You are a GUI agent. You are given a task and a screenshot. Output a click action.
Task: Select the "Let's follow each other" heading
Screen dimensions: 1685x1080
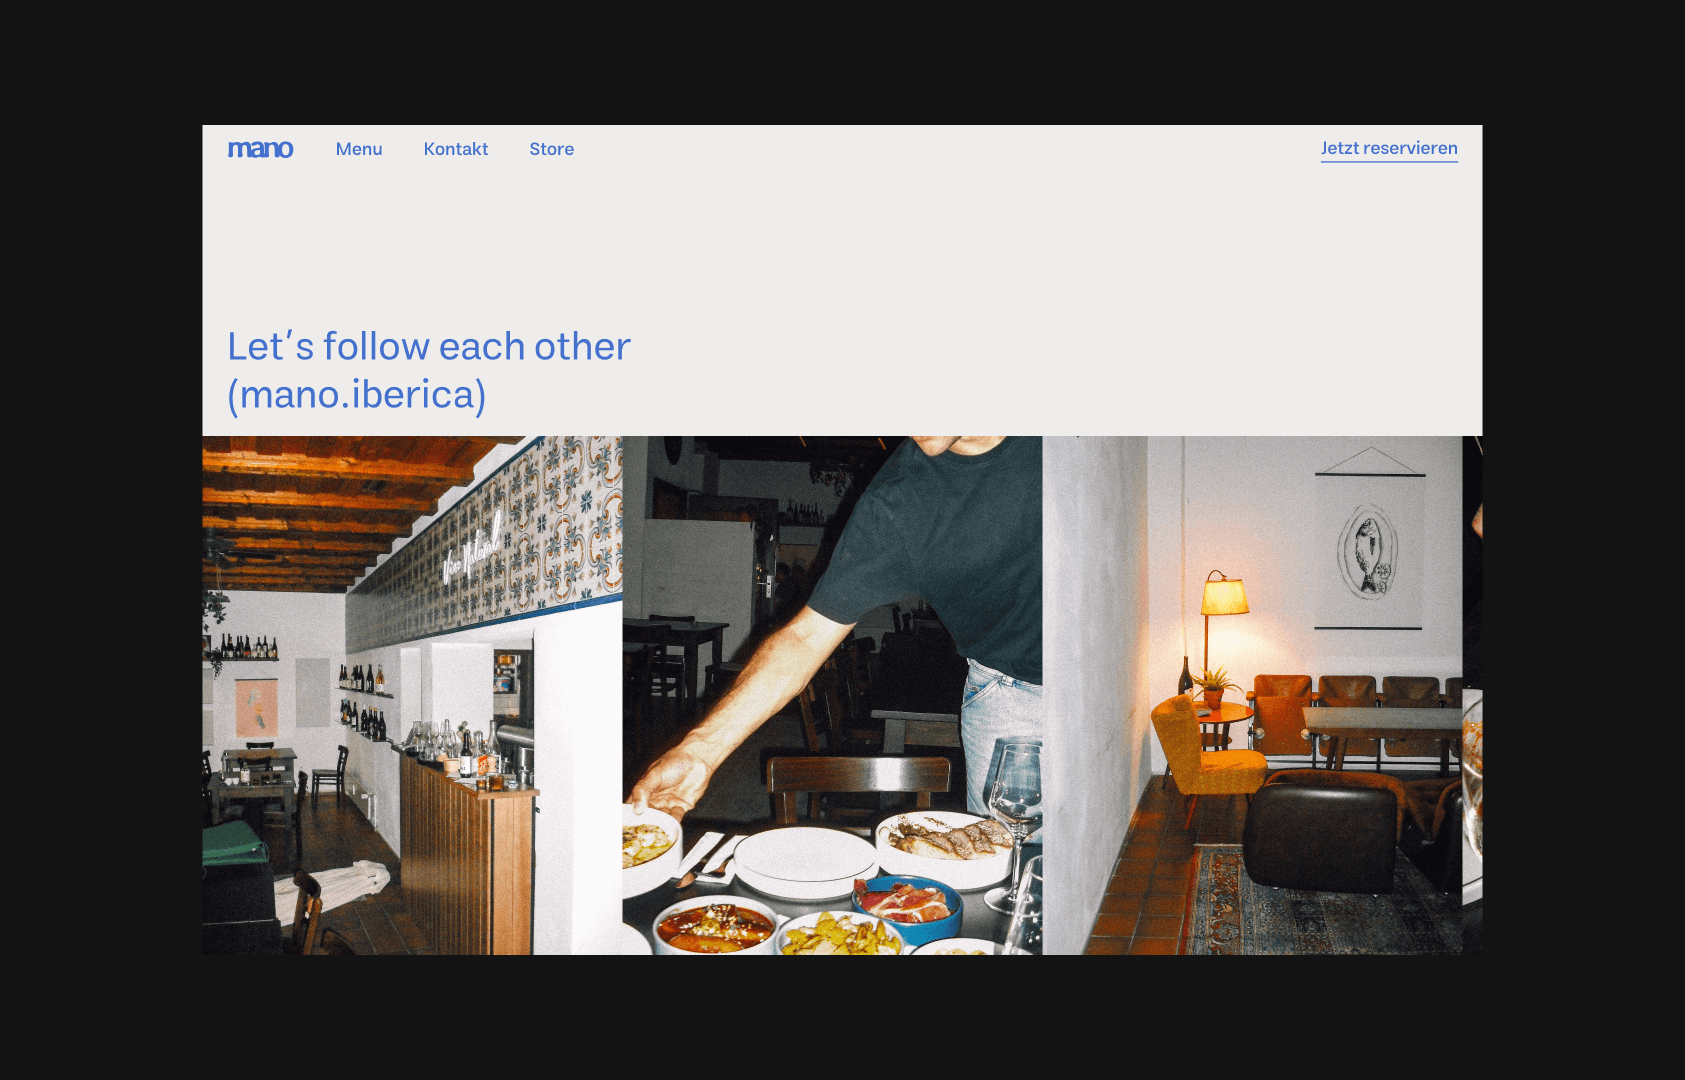(429, 346)
